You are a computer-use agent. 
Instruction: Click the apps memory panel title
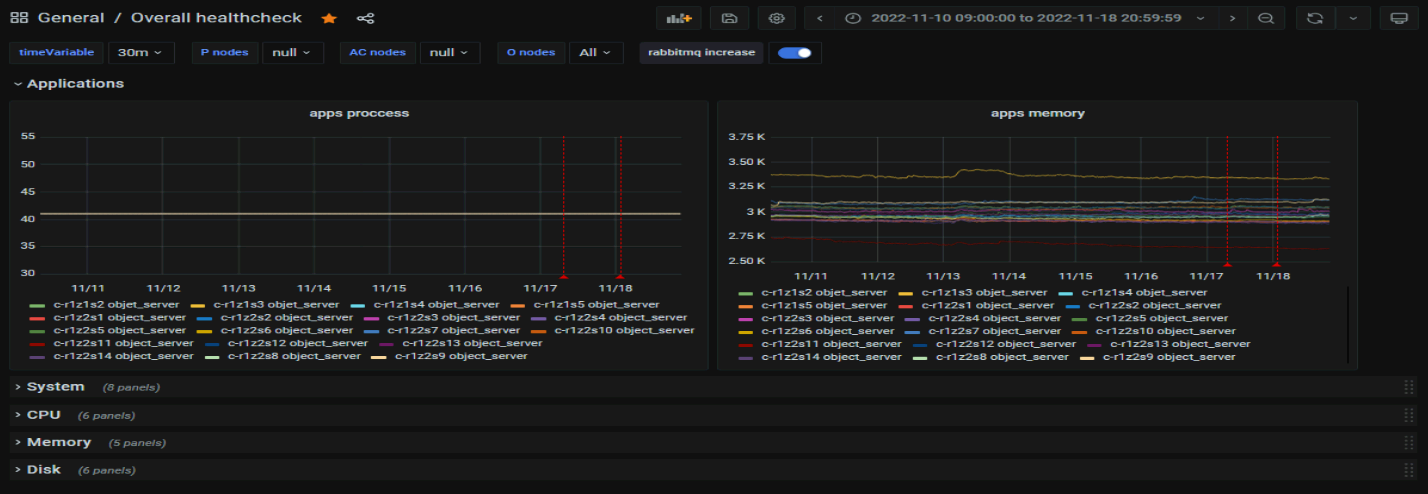(x=1037, y=113)
